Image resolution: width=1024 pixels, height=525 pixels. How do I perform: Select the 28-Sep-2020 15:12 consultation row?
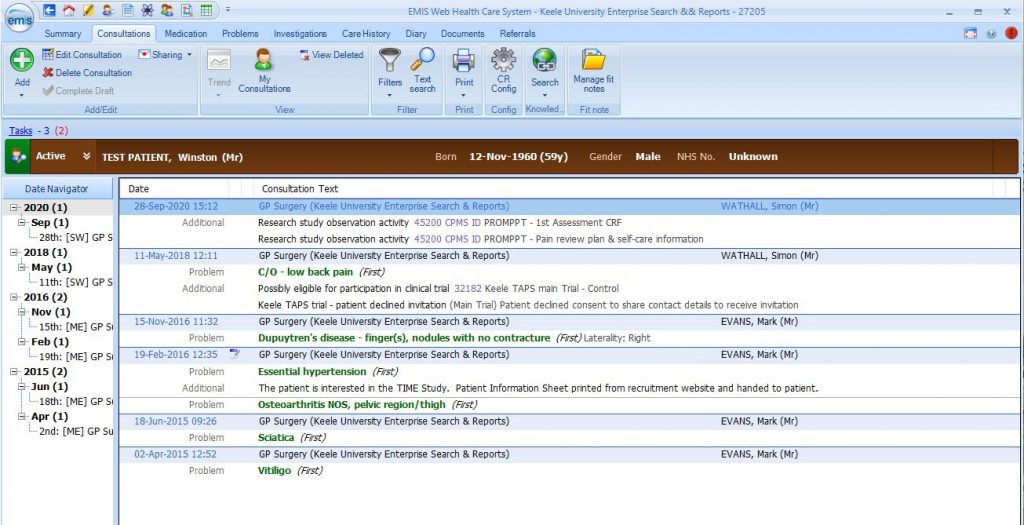(569, 206)
